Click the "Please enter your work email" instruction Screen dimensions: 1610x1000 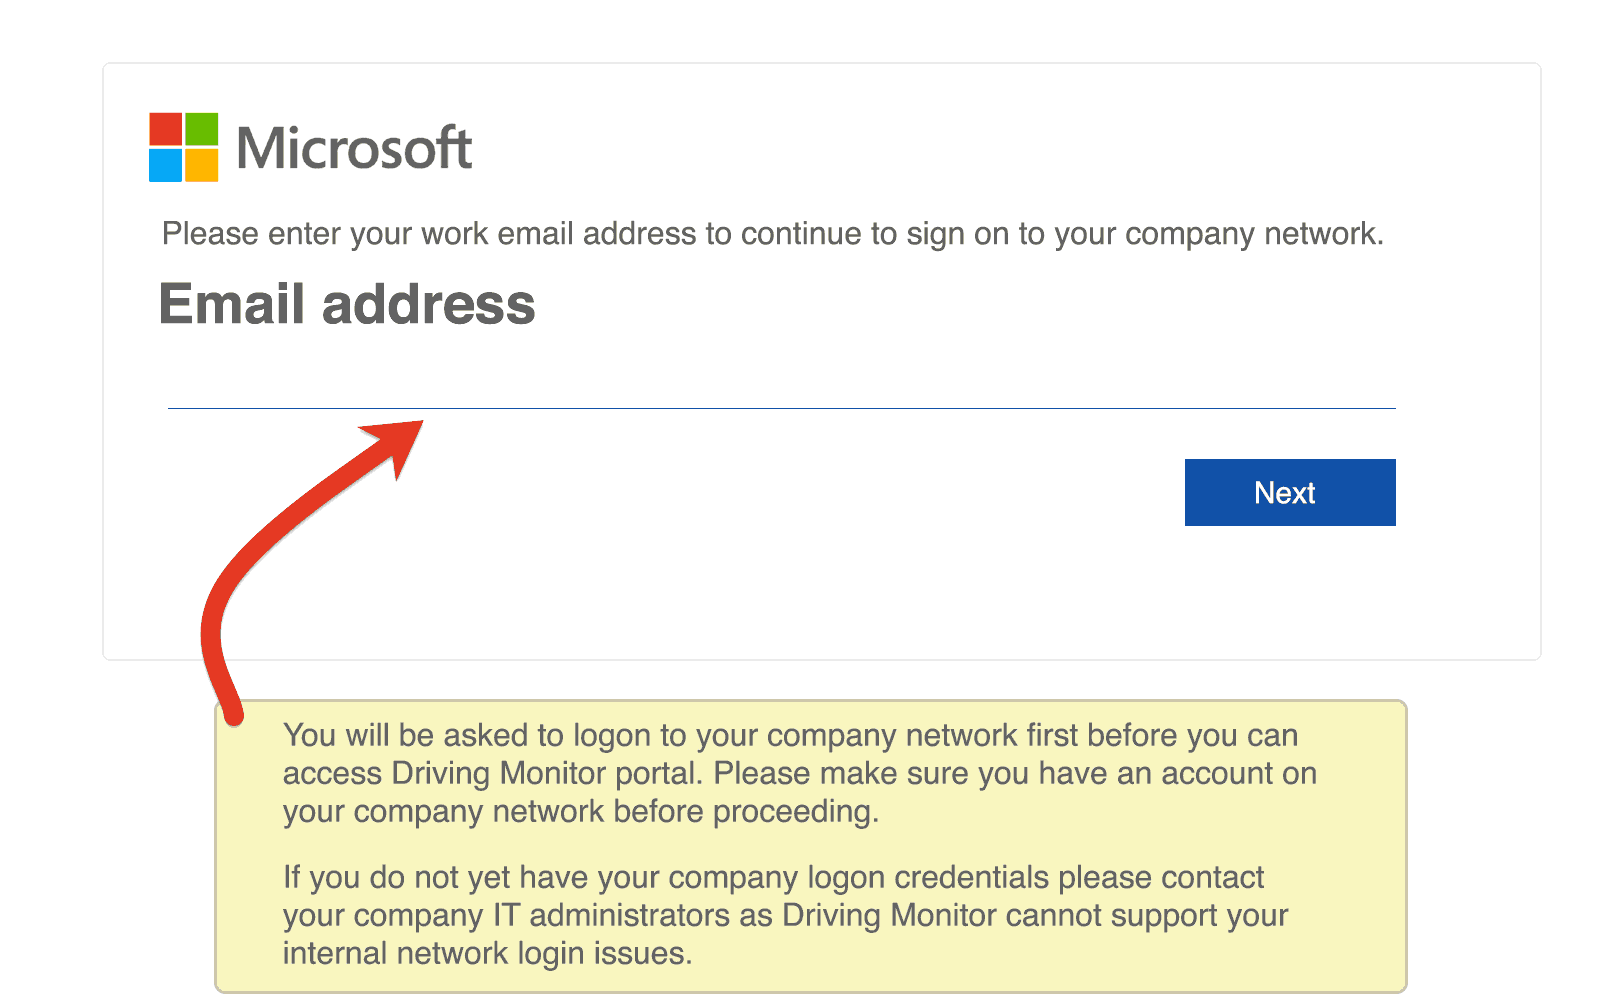tap(772, 234)
